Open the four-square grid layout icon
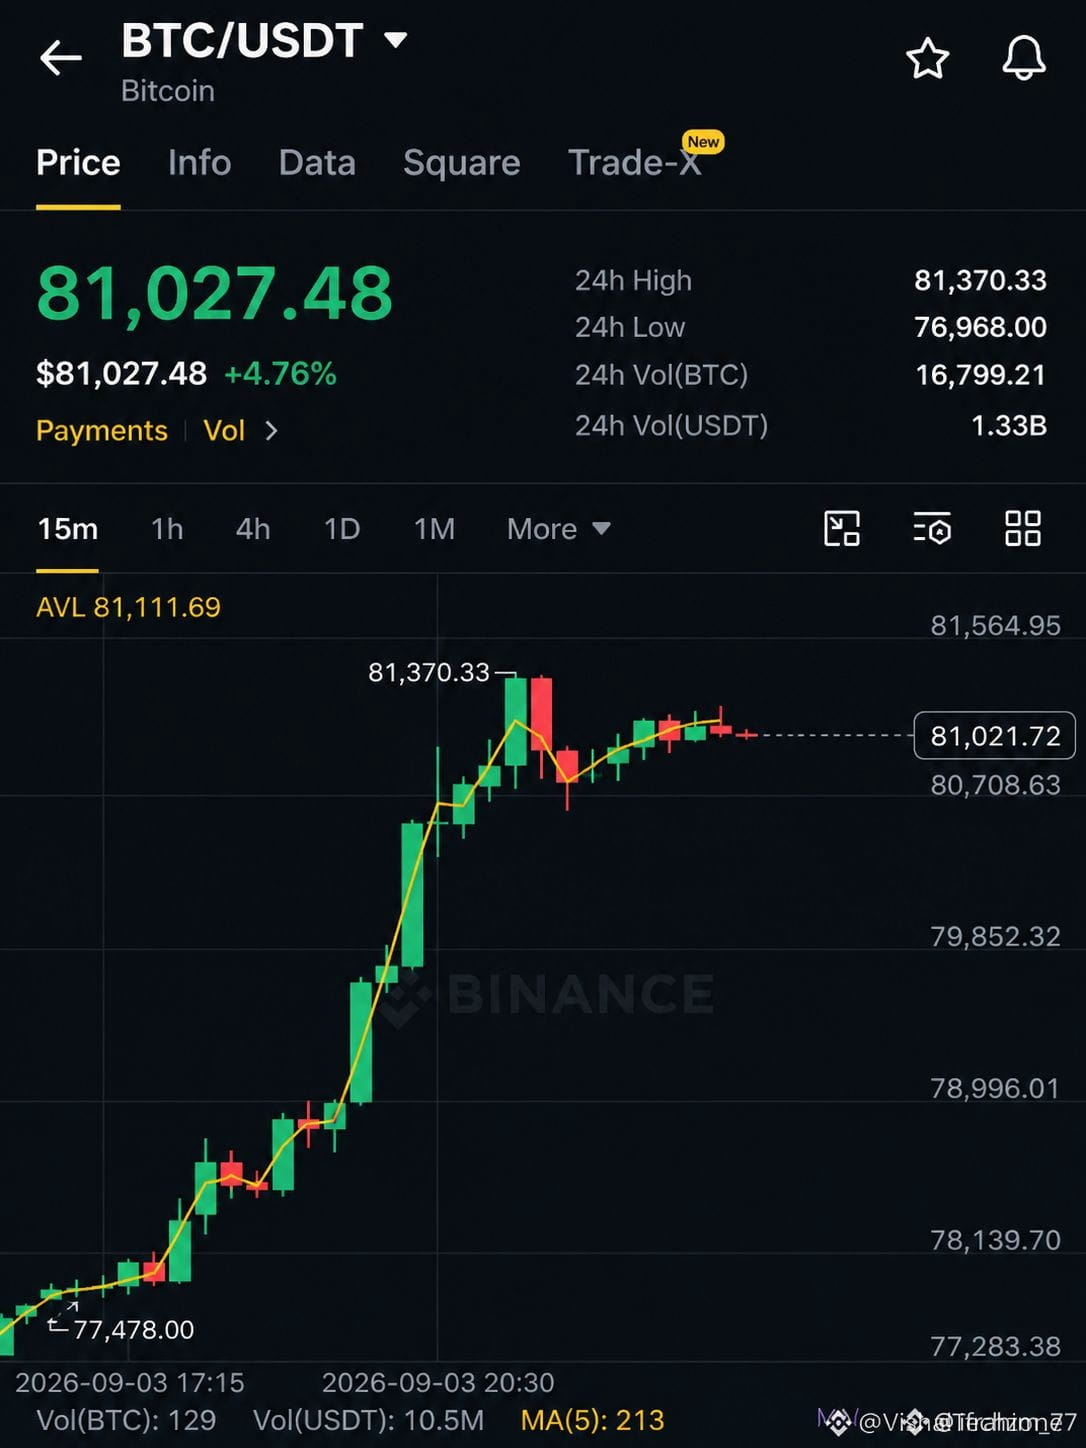The width and height of the screenshot is (1086, 1448). click(1023, 528)
